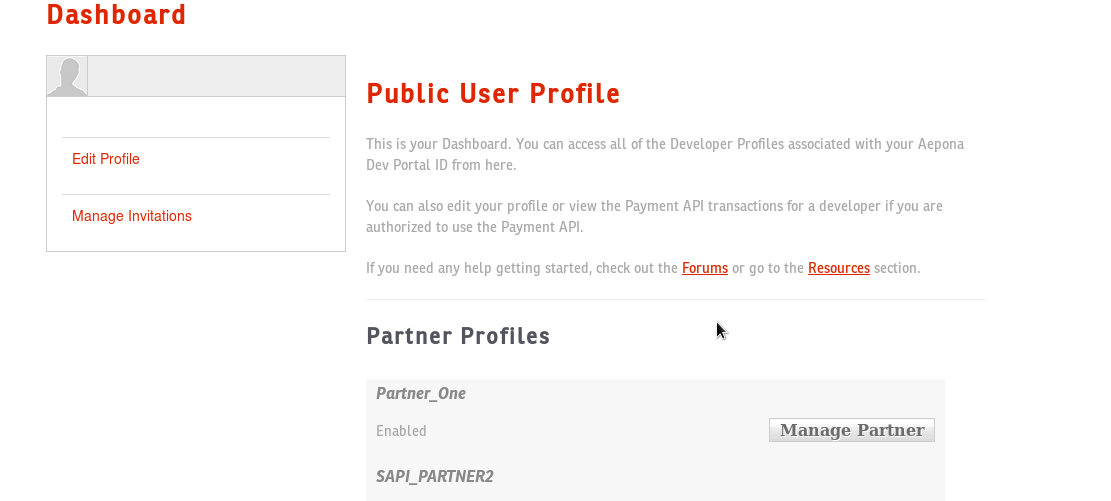The image size is (1111, 501).
Task: Select the SAPI_PARTNER2 profile name
Action: point(435,477)
